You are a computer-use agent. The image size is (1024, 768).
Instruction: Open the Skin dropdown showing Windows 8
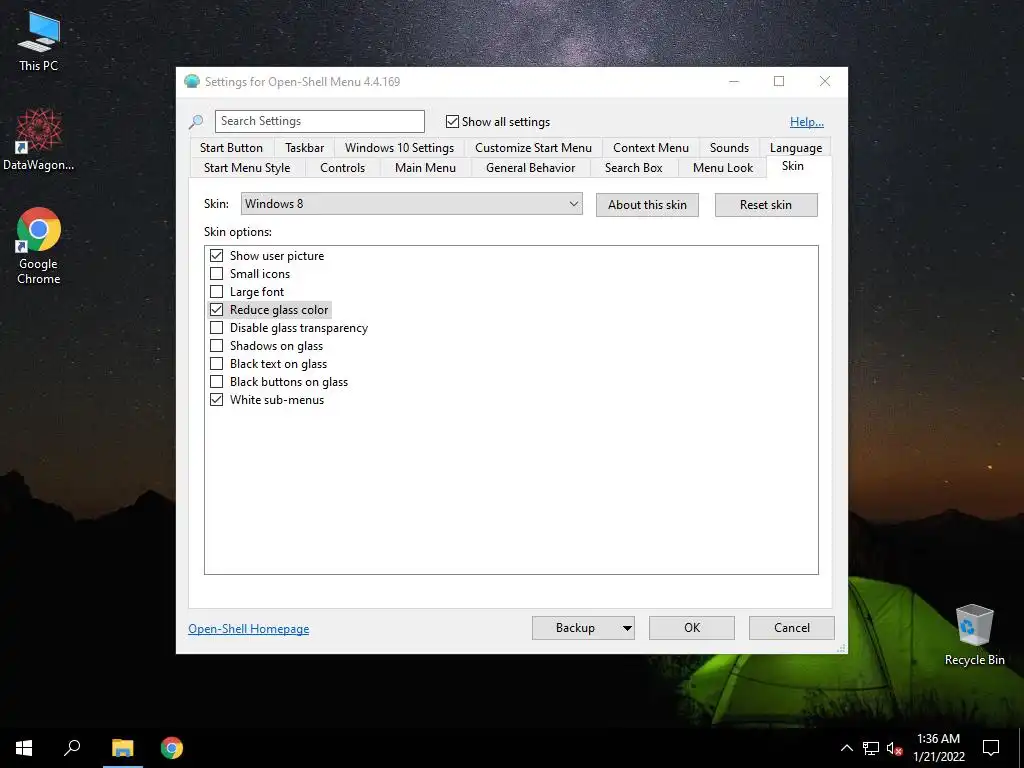pos(411,204)
